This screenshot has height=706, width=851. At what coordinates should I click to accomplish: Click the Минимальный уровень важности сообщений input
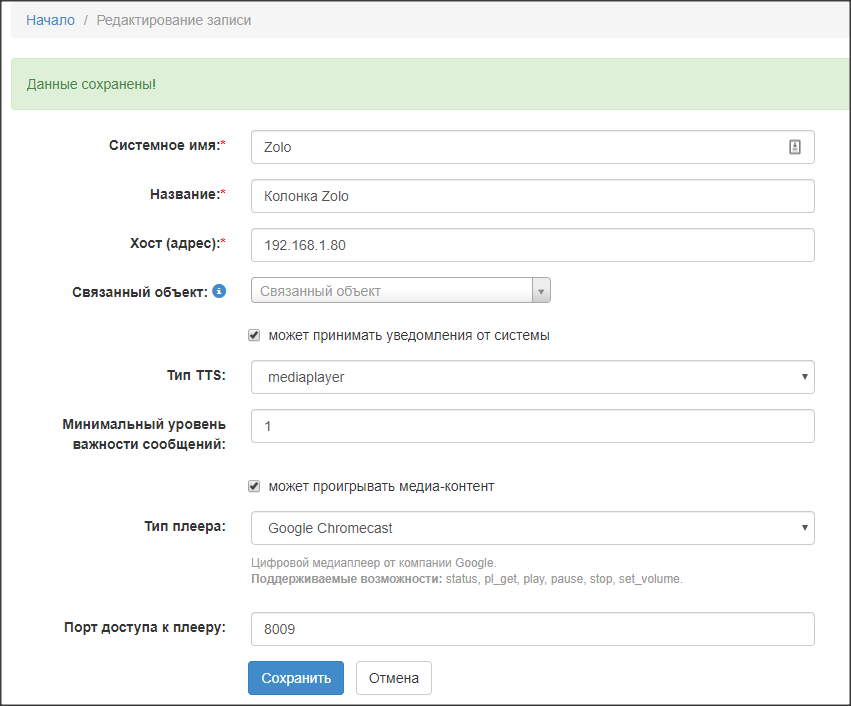point(532,426)
